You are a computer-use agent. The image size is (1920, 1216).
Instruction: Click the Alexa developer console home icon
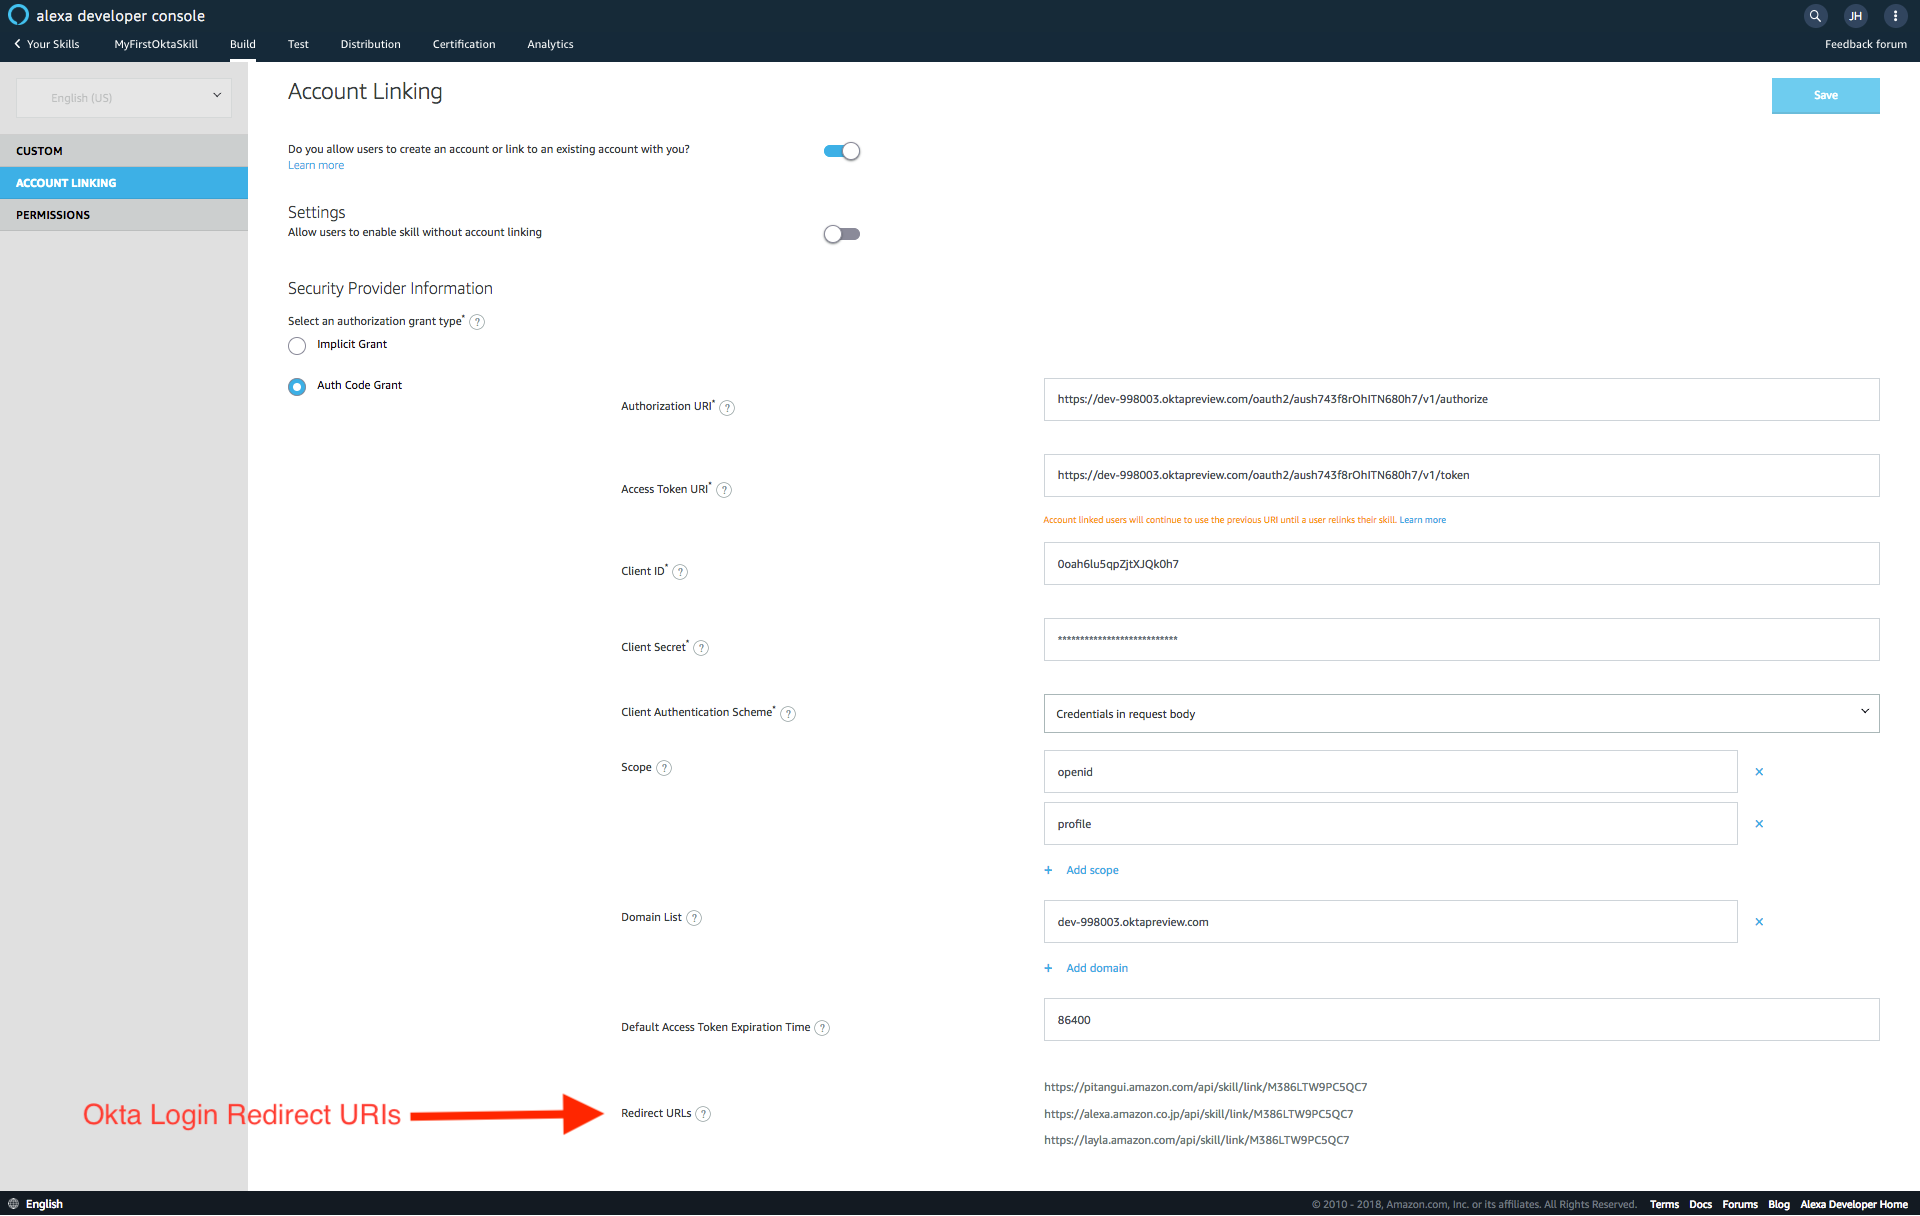[13, 14]
